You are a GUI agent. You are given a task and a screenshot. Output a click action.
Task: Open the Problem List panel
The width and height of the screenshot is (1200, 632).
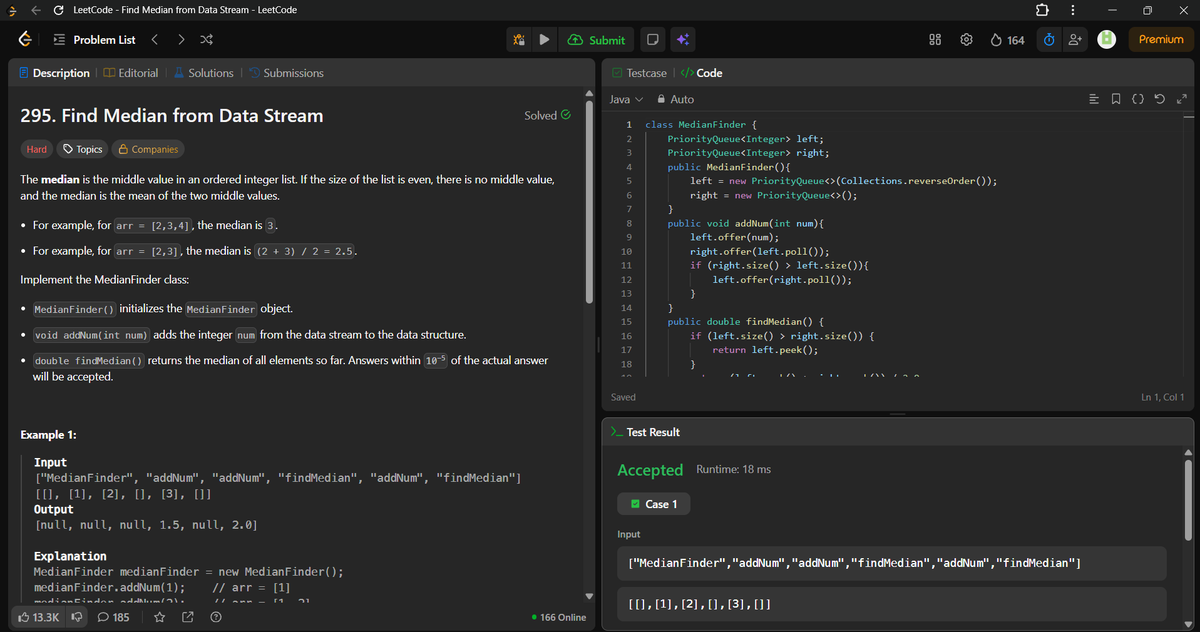coord(94,40)
